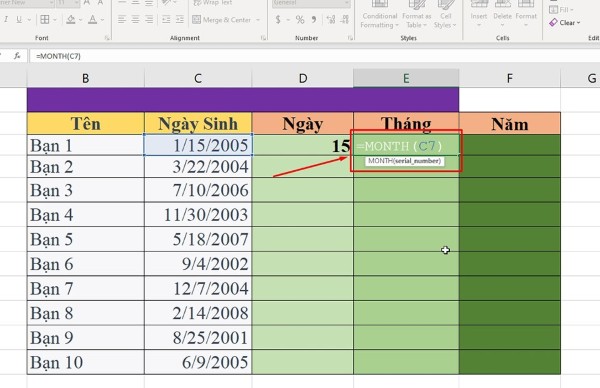Open Cell Styles gallery

click(445, 15)
